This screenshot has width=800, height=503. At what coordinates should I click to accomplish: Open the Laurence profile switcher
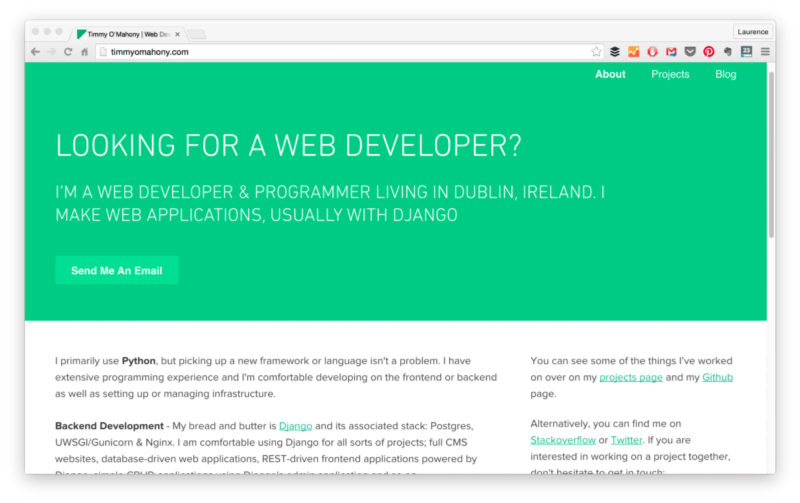[753, 32]
